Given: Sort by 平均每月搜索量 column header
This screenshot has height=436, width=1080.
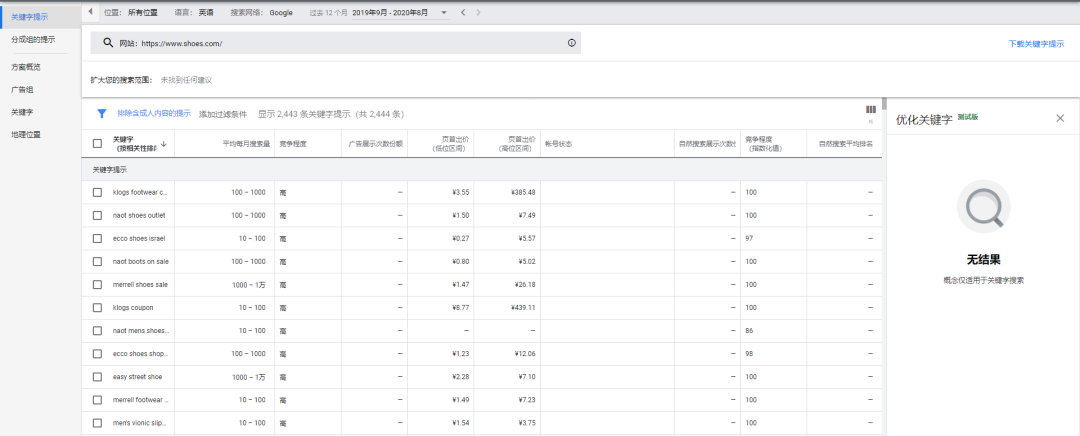Looking at the screenshot, I should click(x=246, y=144).
